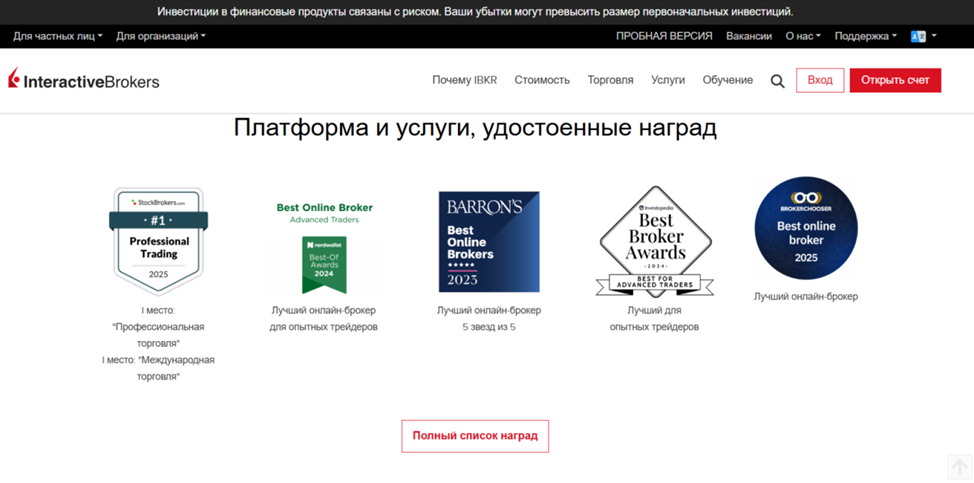Open the Стоимость menu

(x=542, y=80)
